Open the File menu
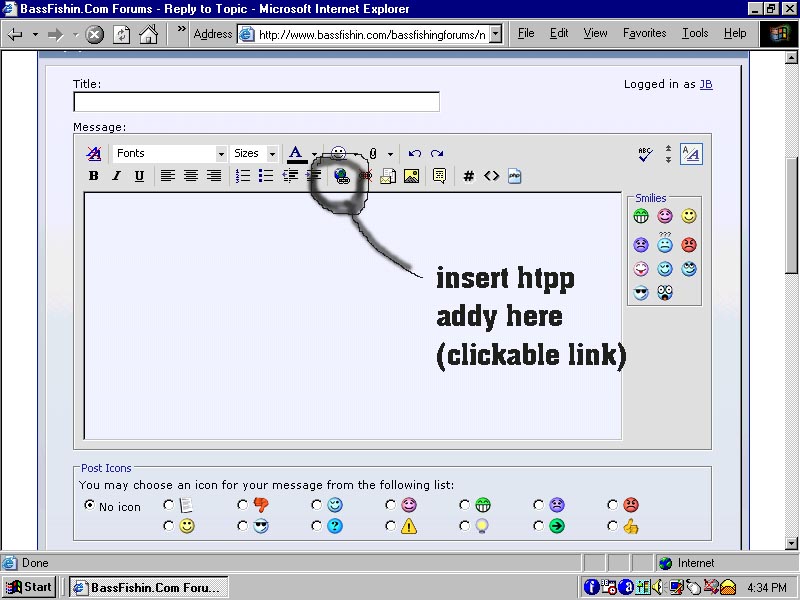The image size is (800, 600). coord(526,33)
